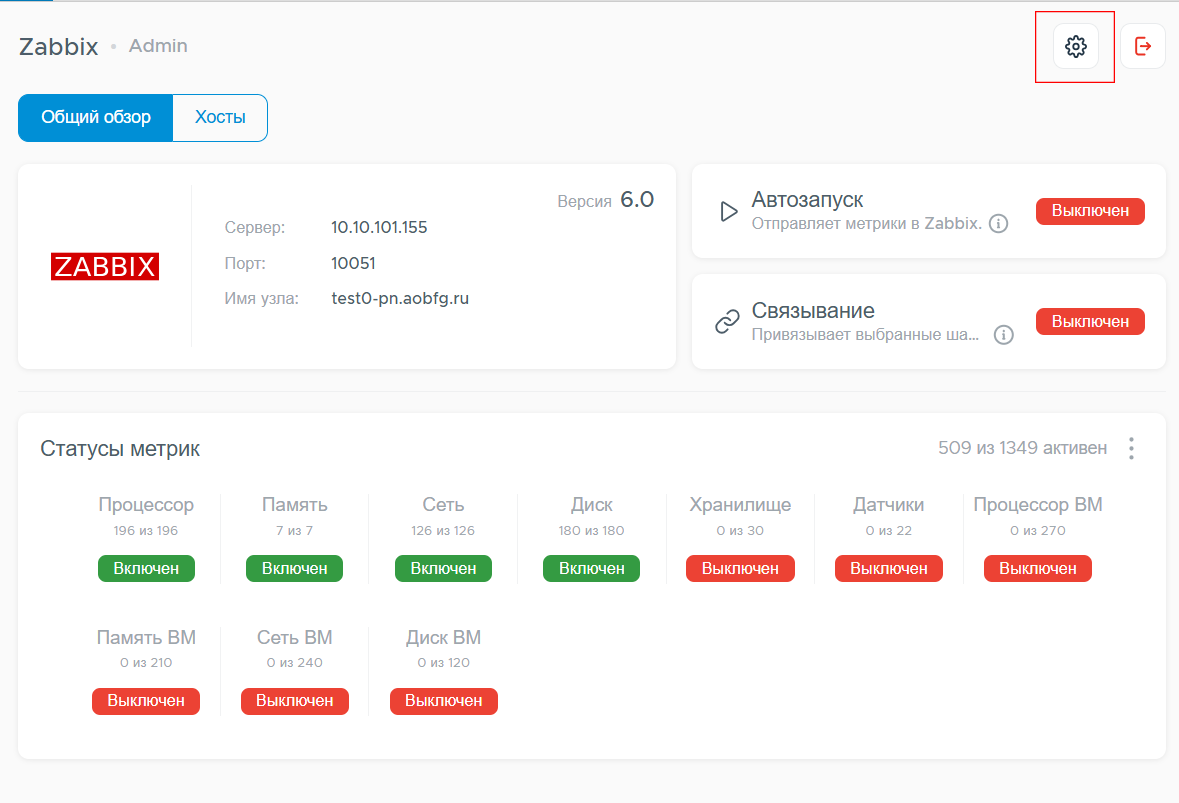The width and height of the screenshot is (1179, 803).
Task: Click the ZABBIX logo
Action: (x=105, y=266)
